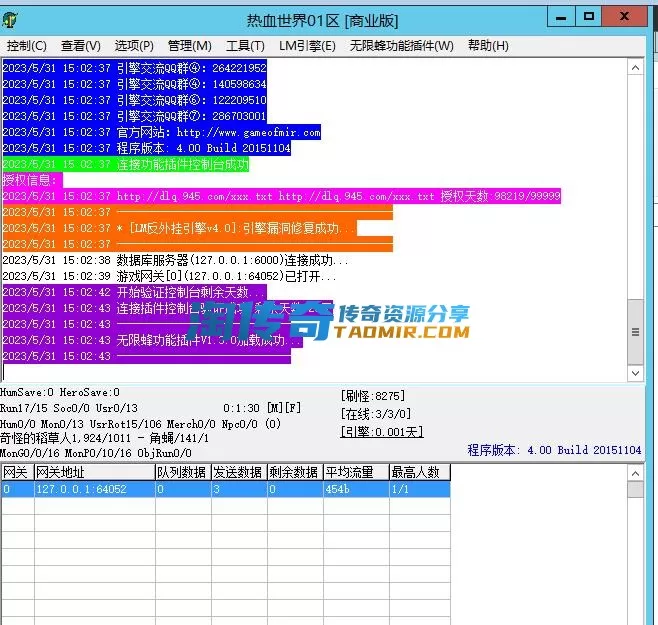Click the HumSave:0 HeroSave:0 status text
This screenshot has height=625, width=658.
(60, 392)
